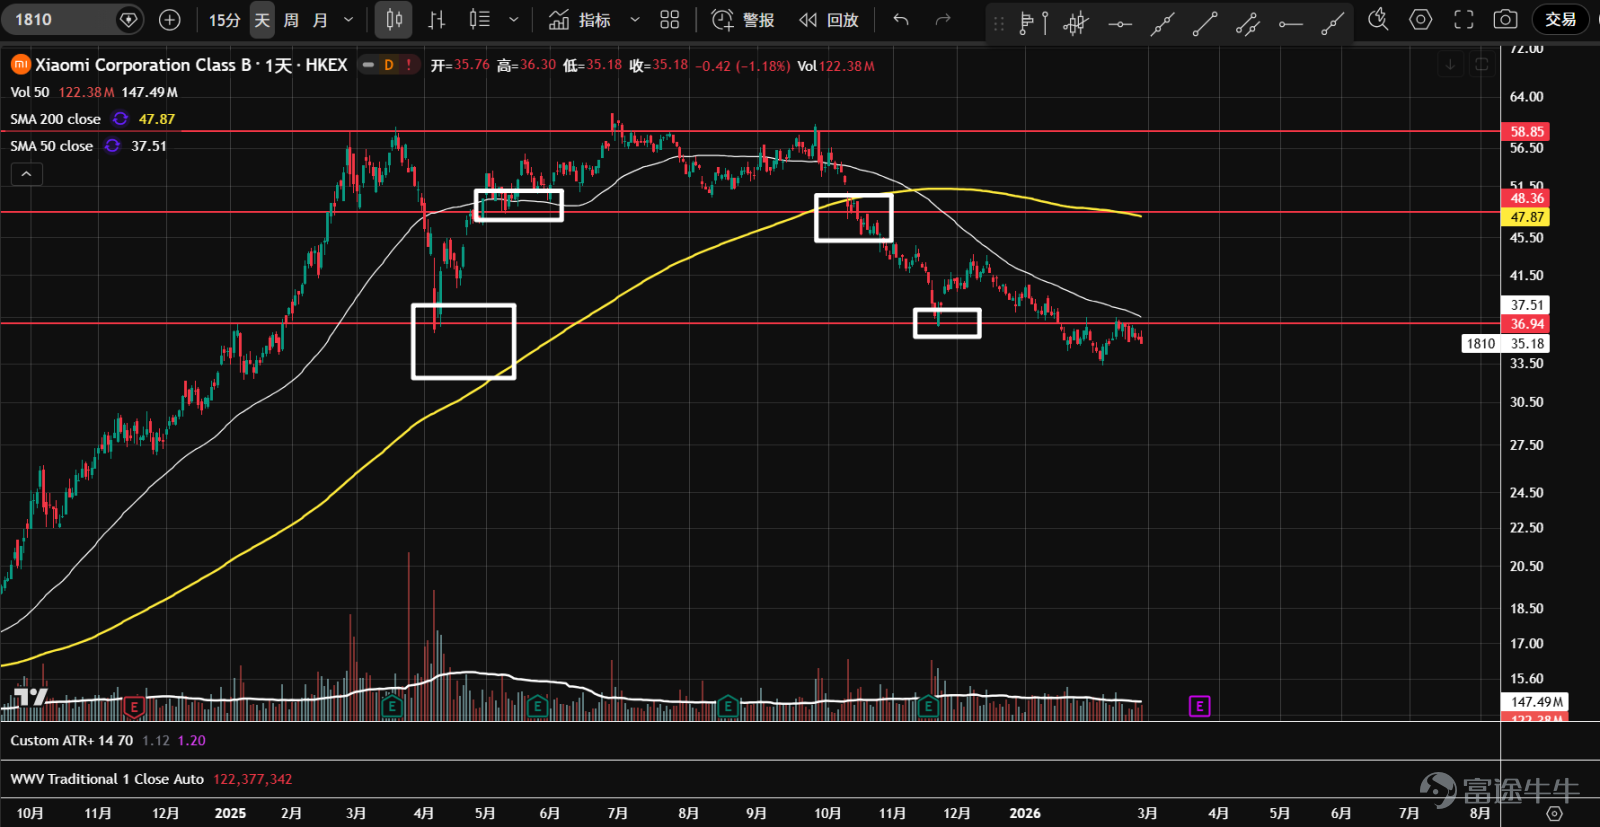Image resolution: width=1600 pixels, height=827 pixels.
Task: Click the 147.49 M volume label
Action: pyautogui.click(x=1534, y=702)
